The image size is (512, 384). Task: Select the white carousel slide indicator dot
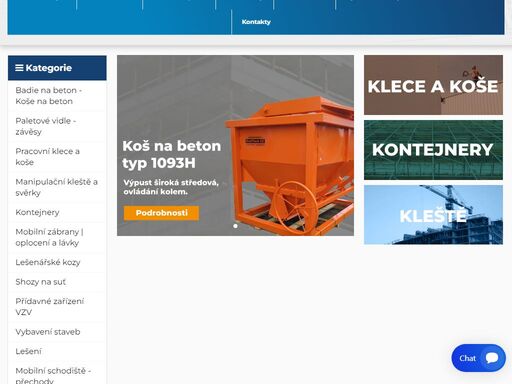point(235,226)
